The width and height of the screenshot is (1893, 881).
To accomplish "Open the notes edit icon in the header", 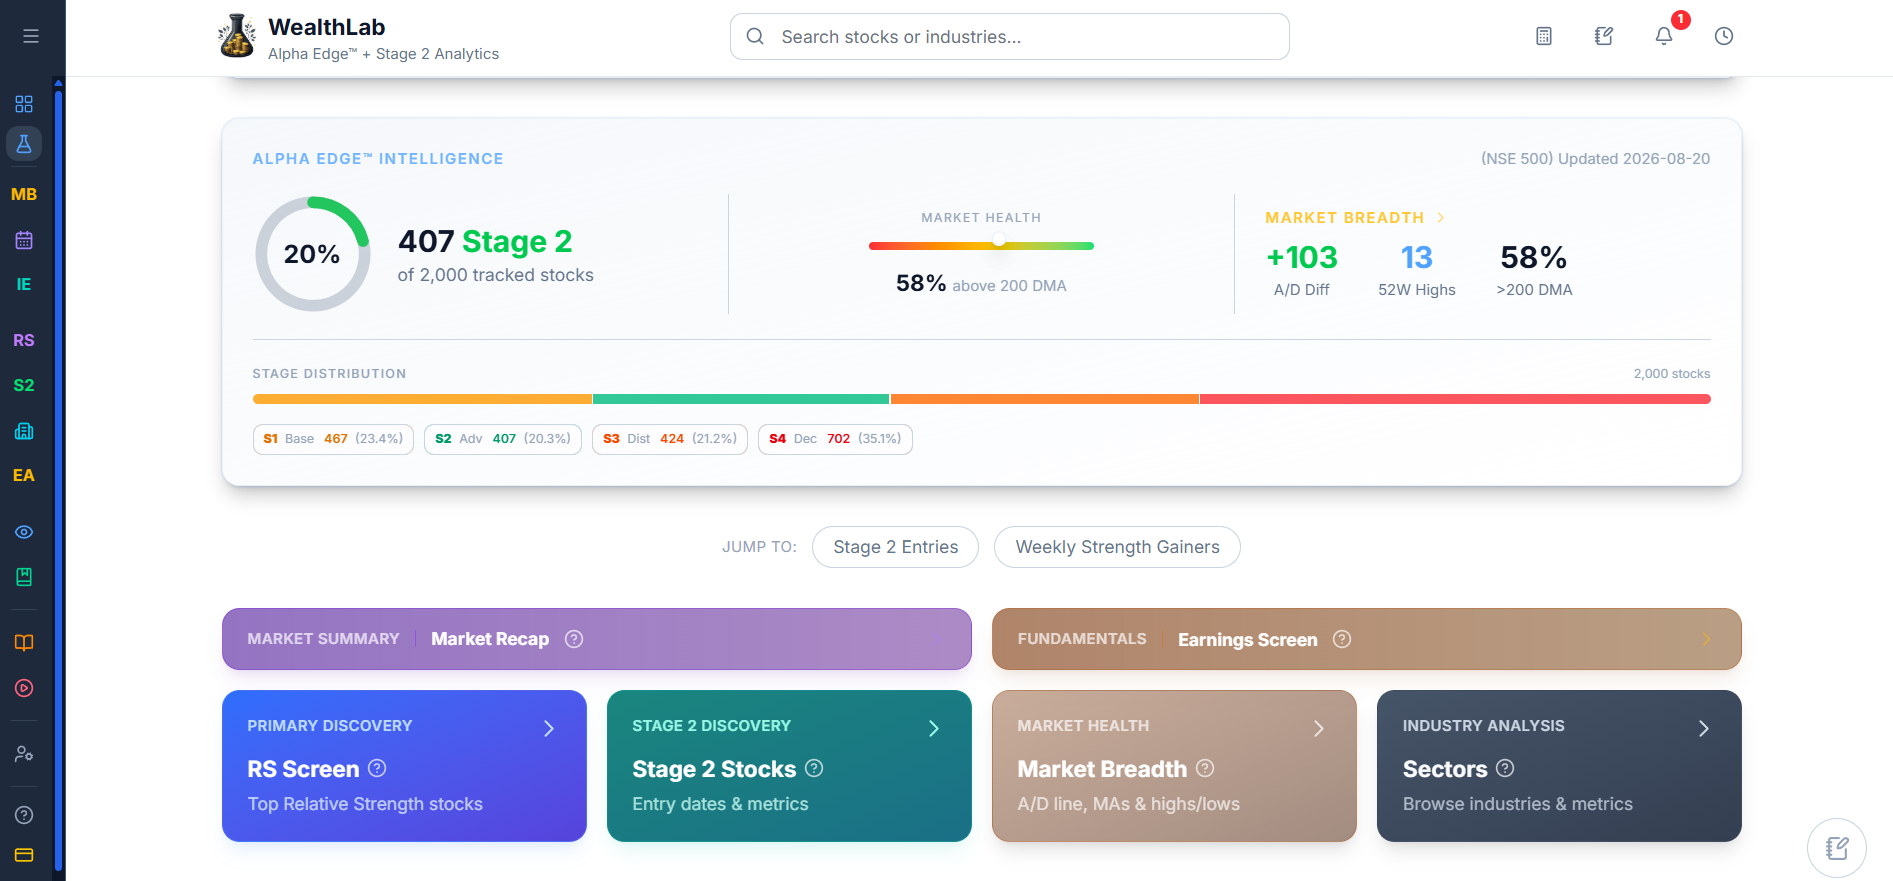I will [1604, 36].
